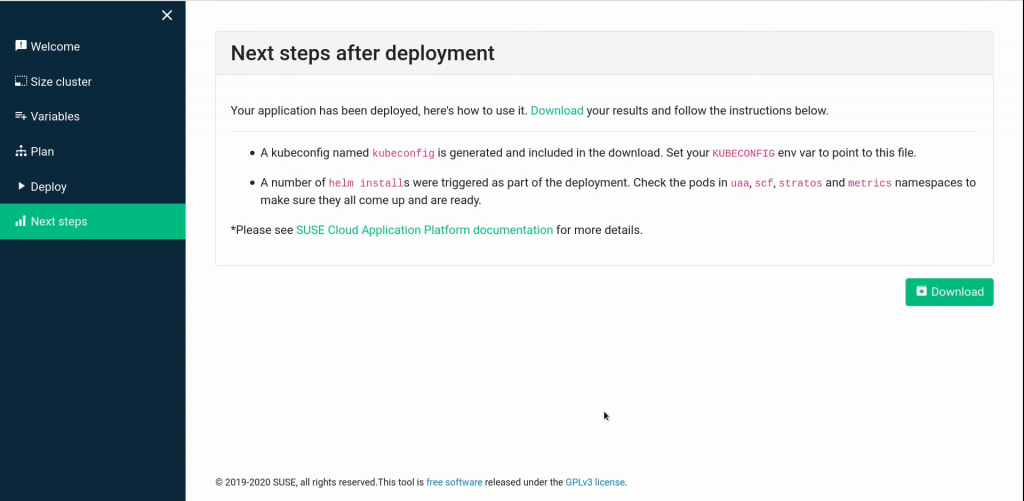
Task: Click the Next steps bar-chart icon
Action: (21, 221)
